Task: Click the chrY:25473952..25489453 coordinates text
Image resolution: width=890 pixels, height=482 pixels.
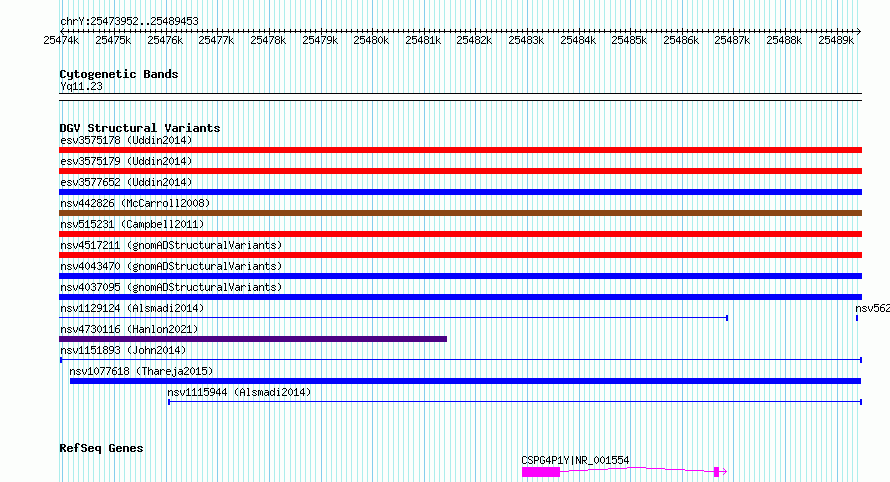Action: click(x=129, y=21)
